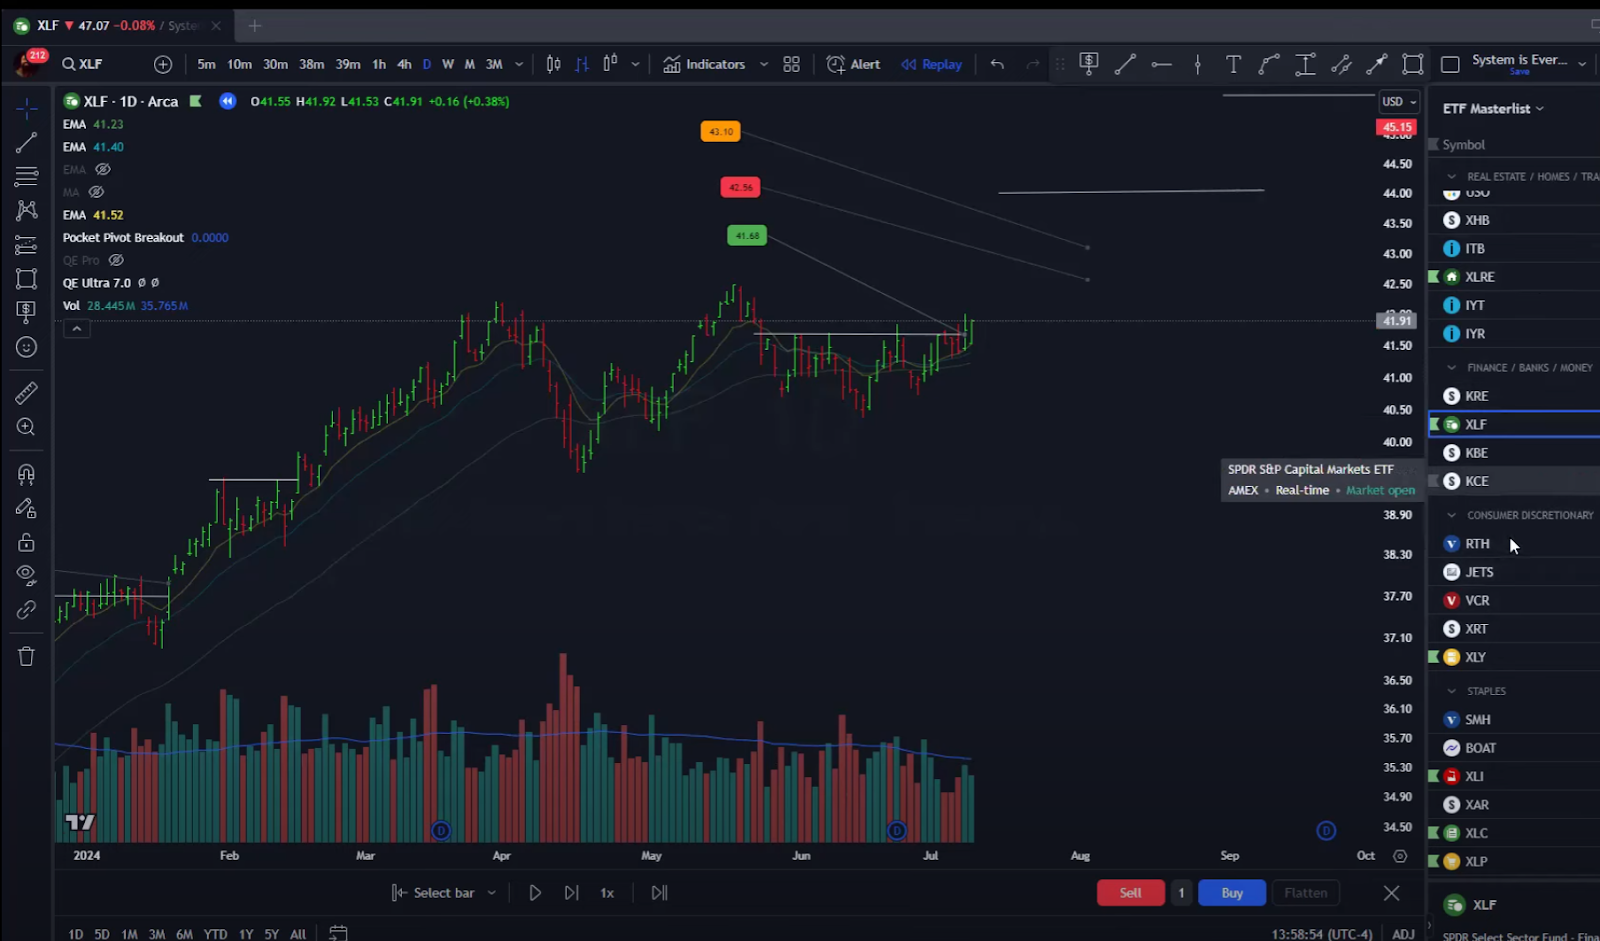Open the layout grid selector
Screen dimensions: 1600x941
[791, 64]
